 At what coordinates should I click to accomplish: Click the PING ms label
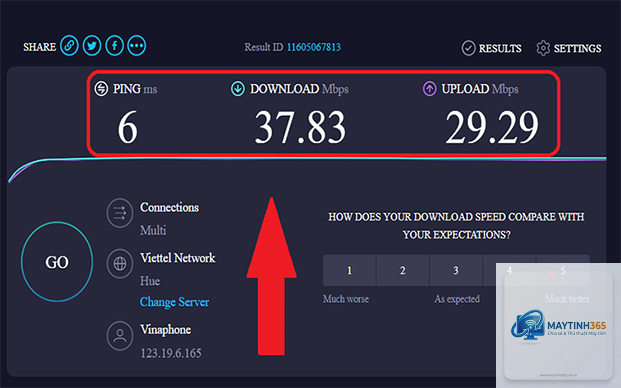pos(135,89)
